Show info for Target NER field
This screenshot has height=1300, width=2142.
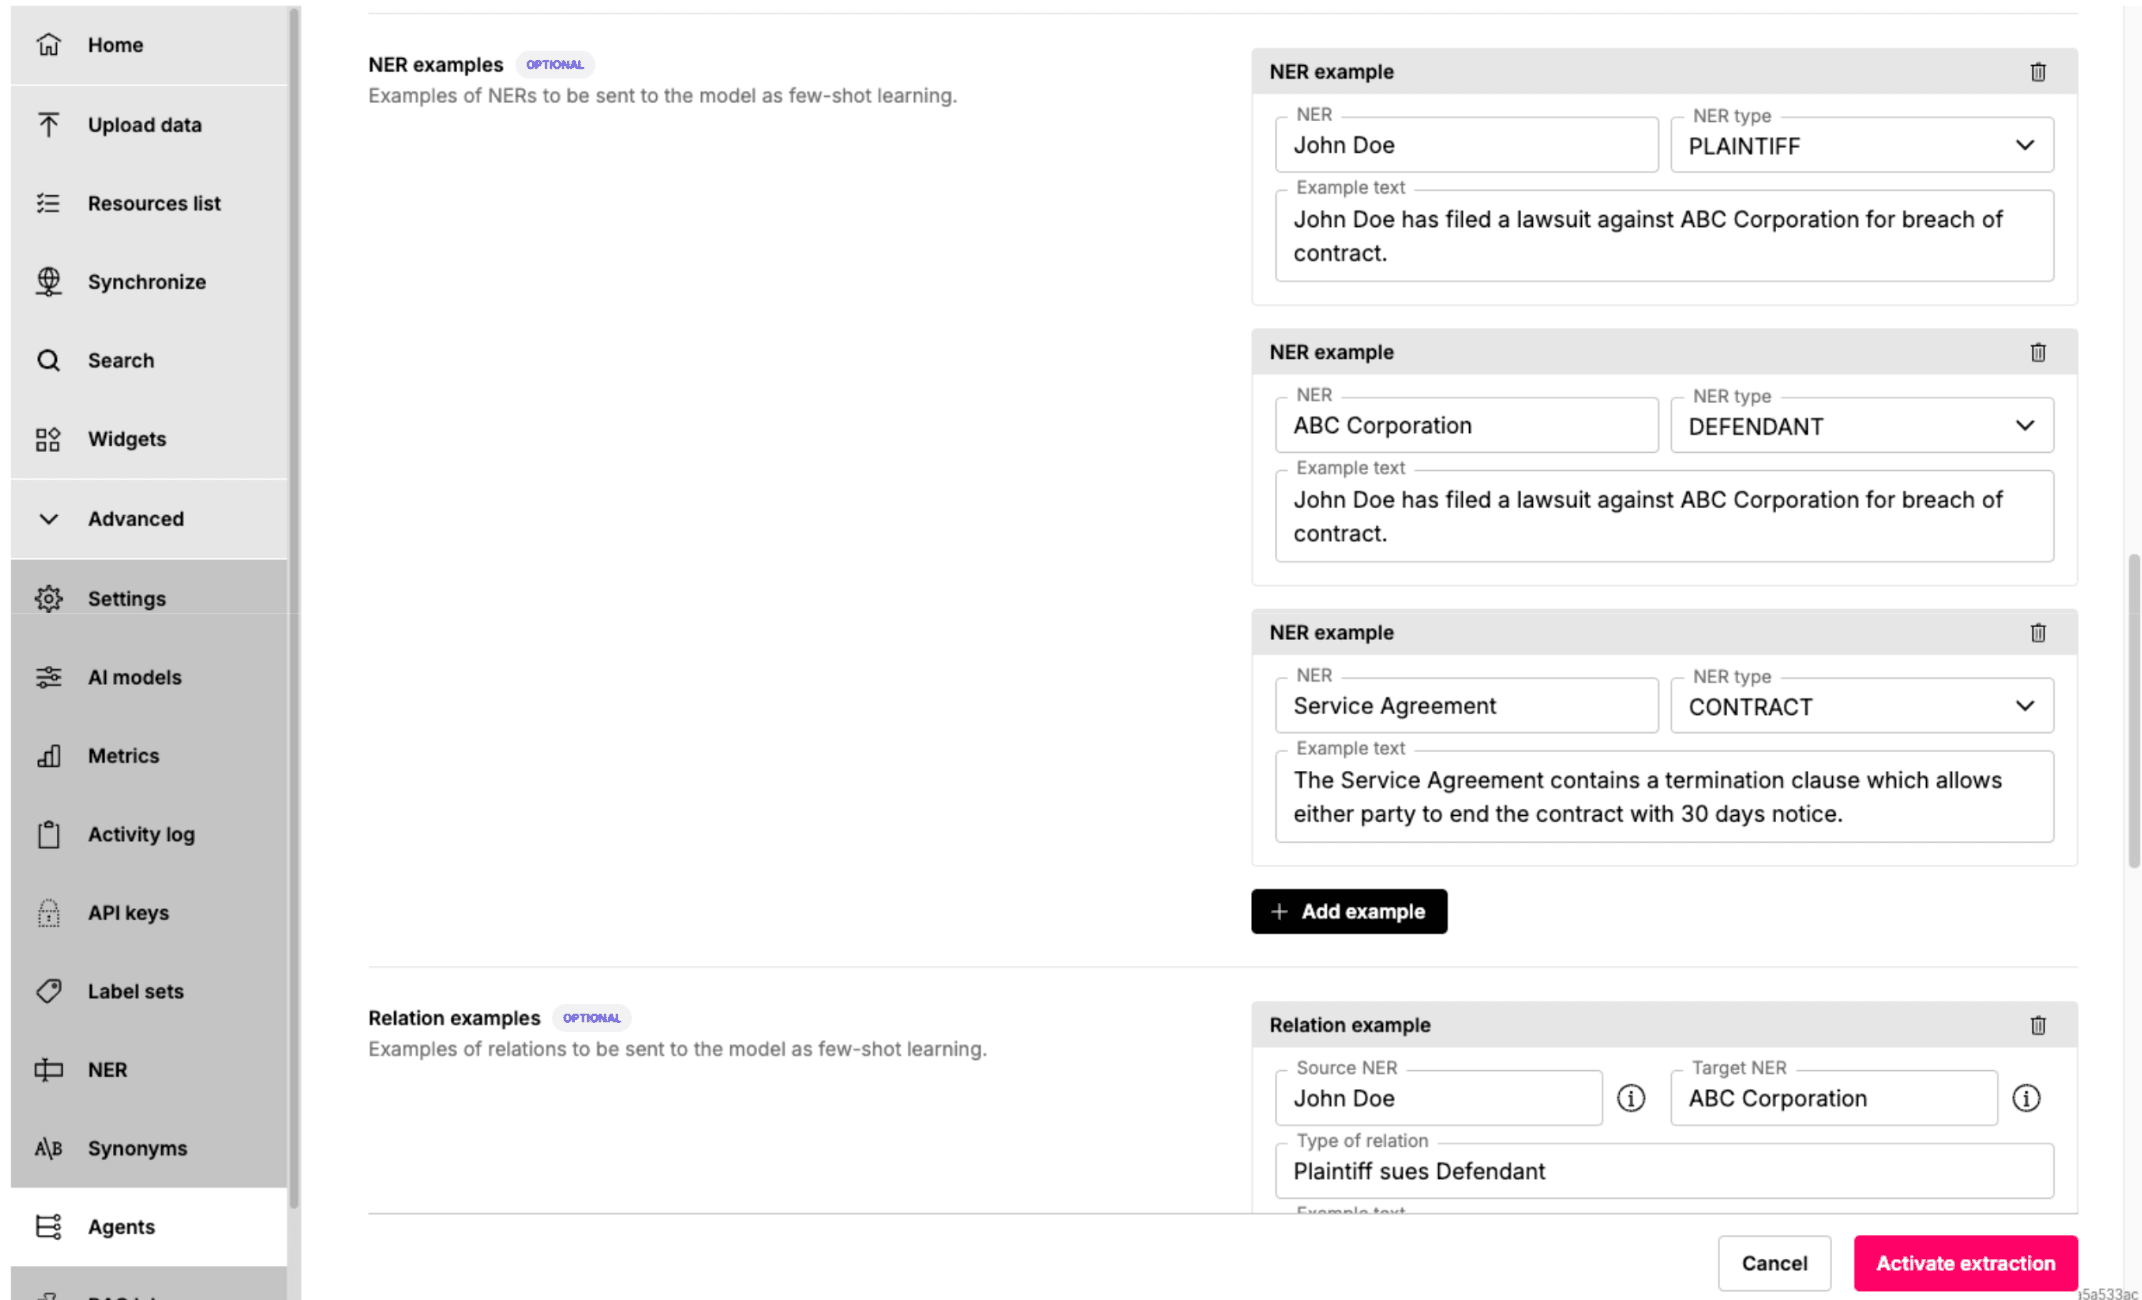coord(2025,1098)
